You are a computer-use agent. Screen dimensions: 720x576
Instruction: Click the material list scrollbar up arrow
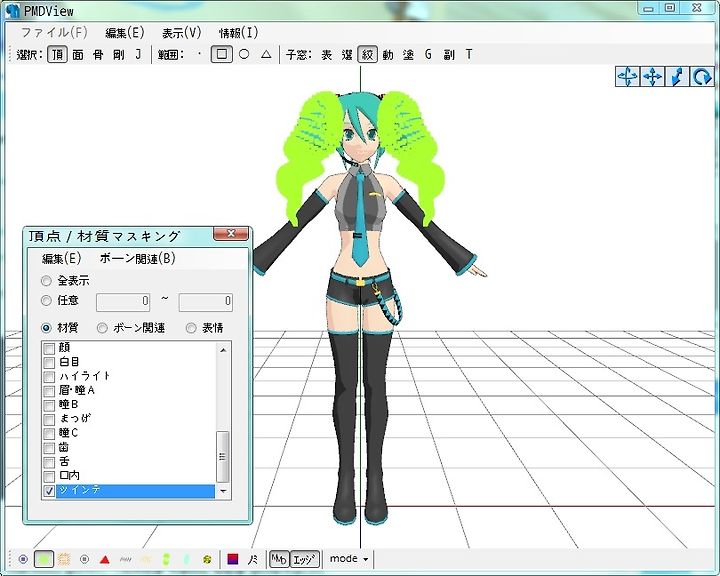click(223, 350)
